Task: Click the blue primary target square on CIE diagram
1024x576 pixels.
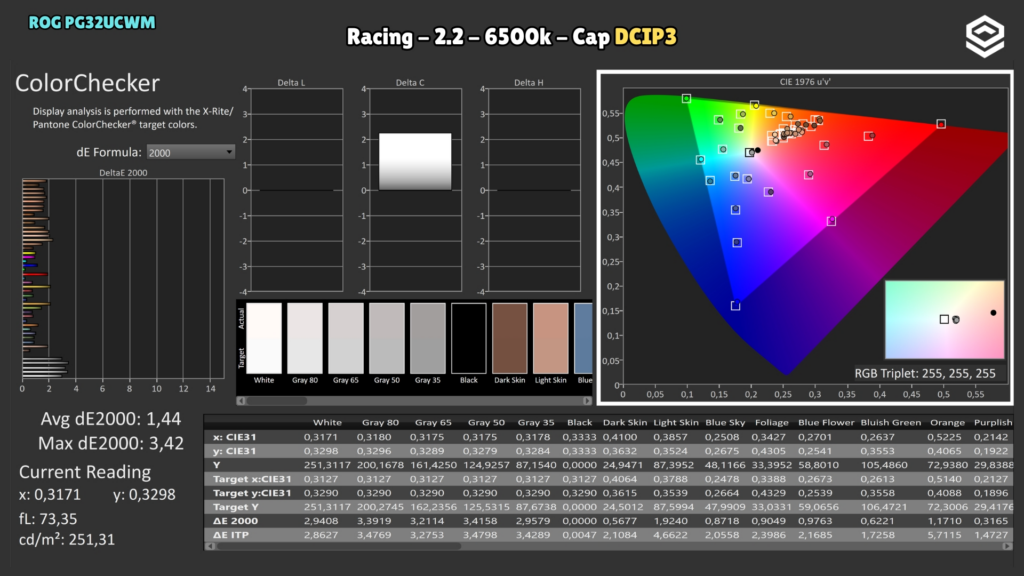Action: [735, 306]
